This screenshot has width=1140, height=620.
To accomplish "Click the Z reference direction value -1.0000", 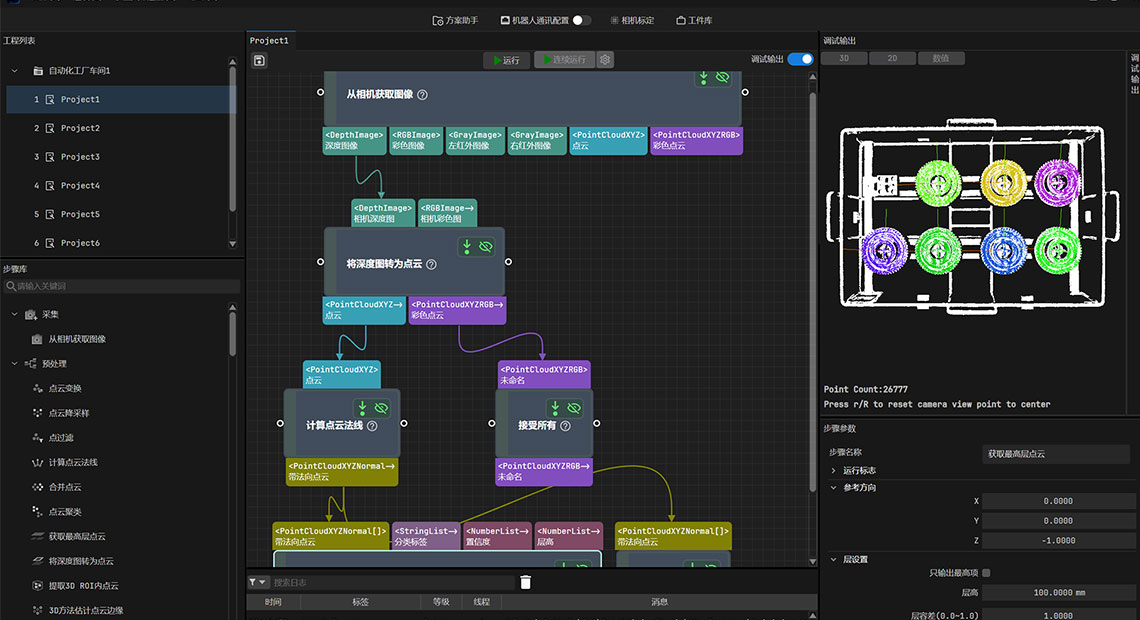I will pyautogui.click(x=1058, y=540).
